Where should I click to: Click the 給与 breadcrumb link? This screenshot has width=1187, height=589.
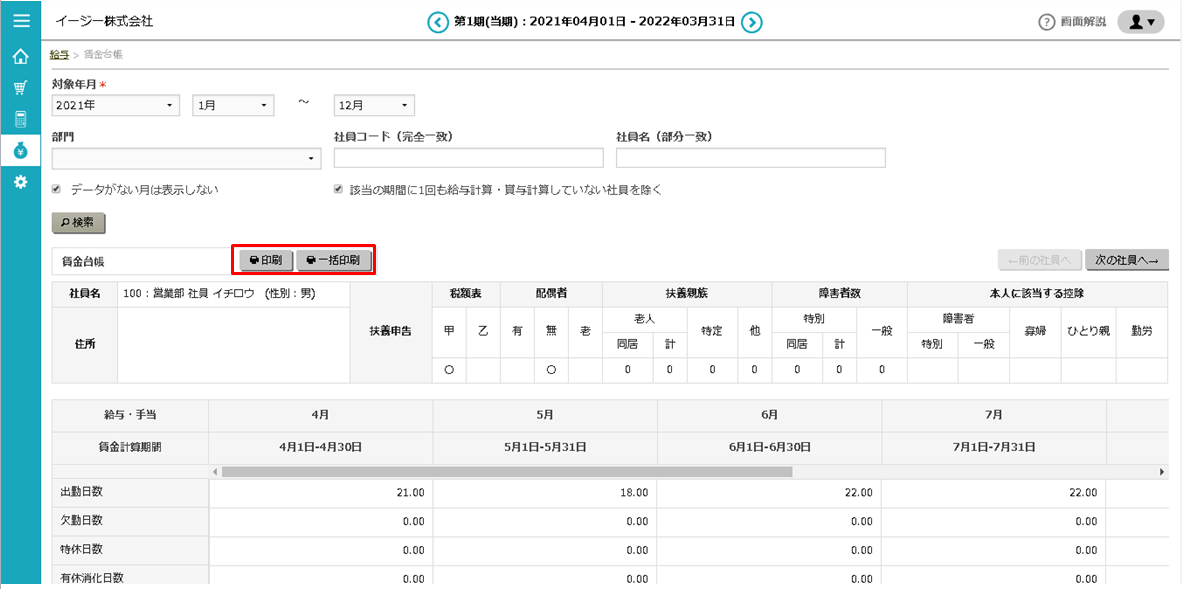coord(58,54)
